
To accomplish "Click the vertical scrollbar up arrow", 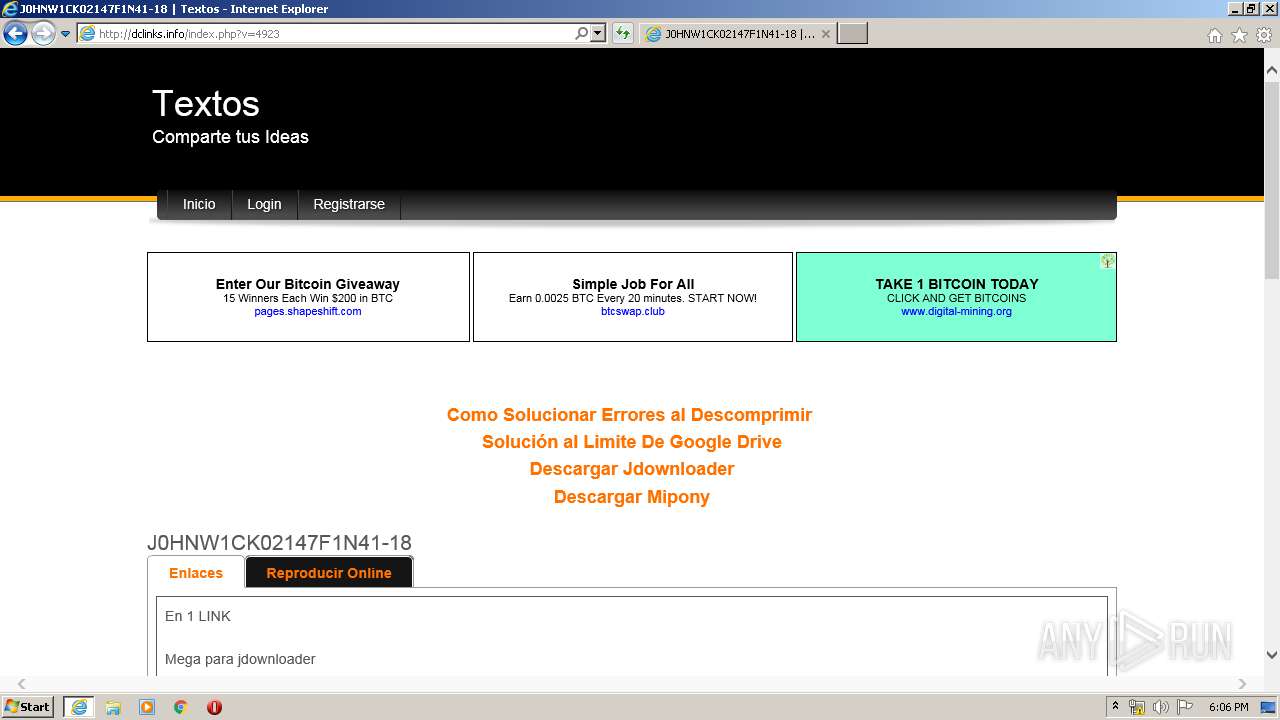I will [x=1272, y=71].
